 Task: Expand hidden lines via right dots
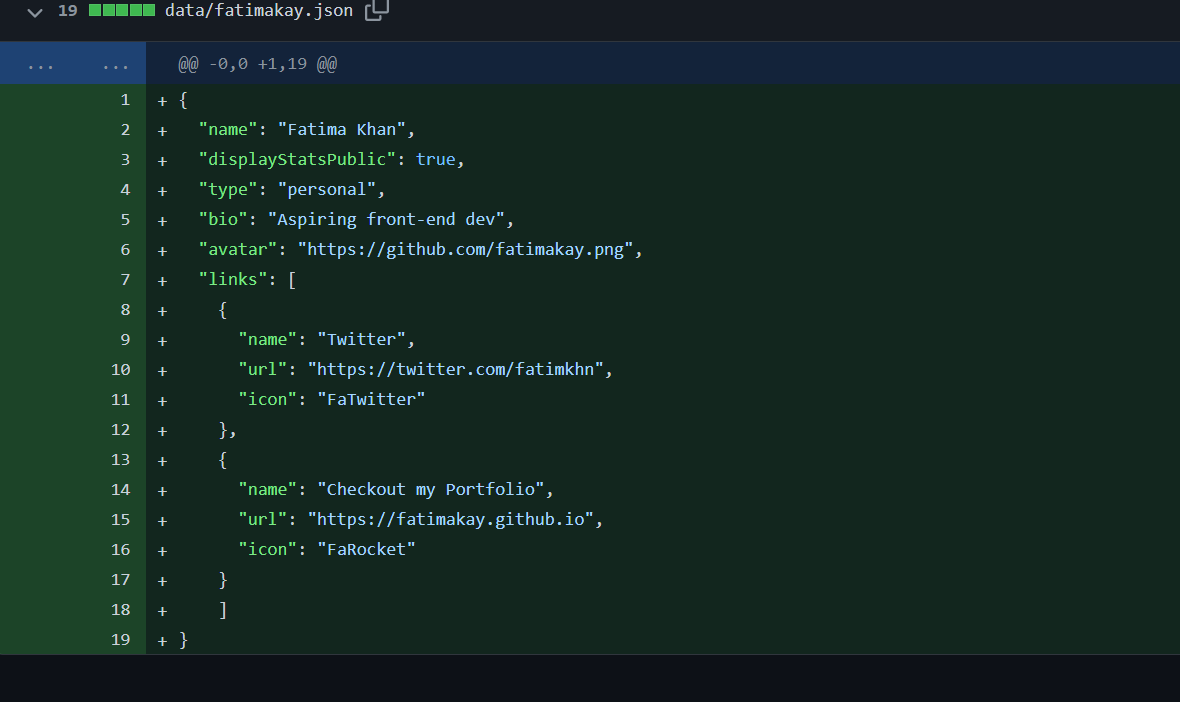(115, 65)
